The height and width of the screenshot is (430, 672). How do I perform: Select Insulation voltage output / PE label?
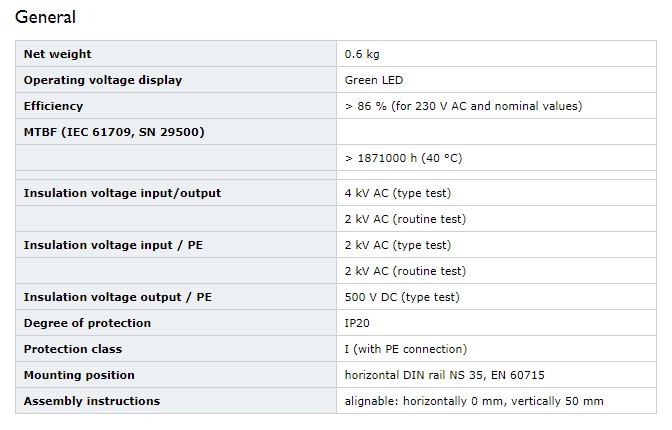pyautogui.click(x=117, y=297)
